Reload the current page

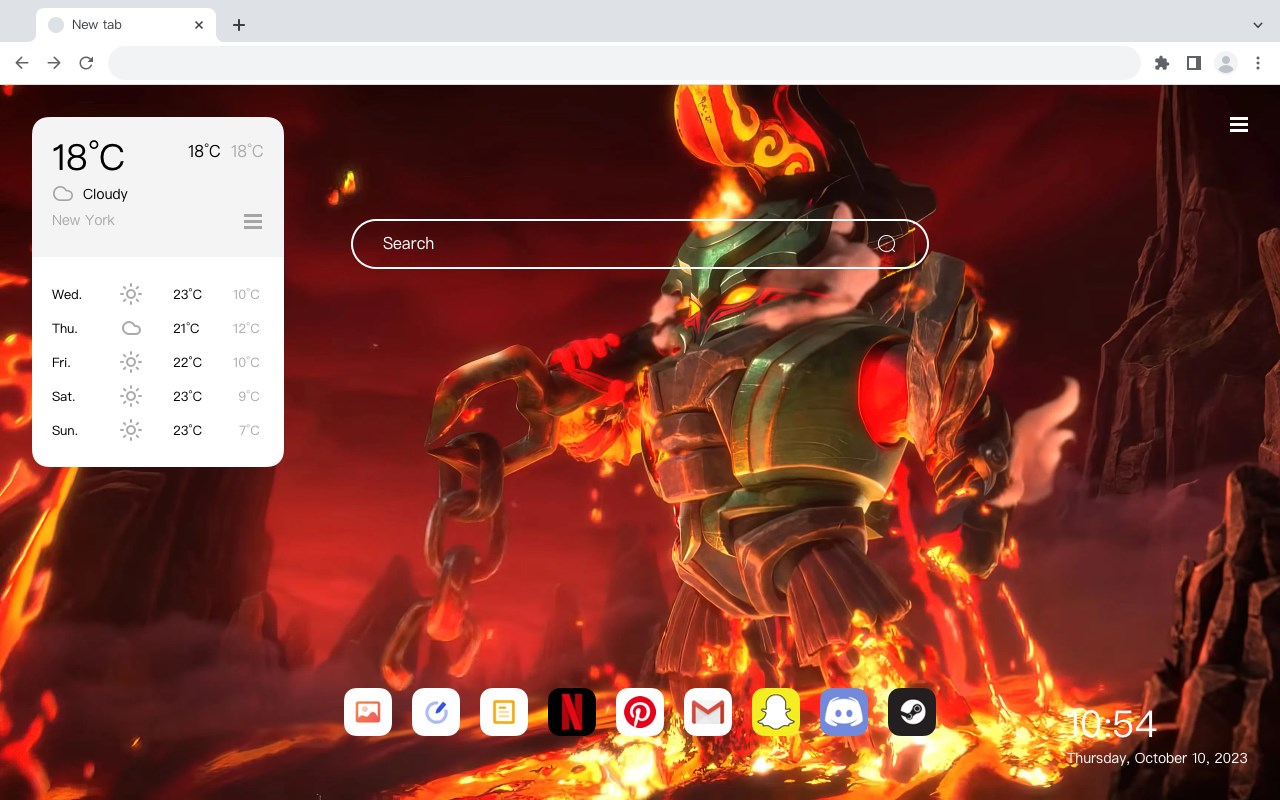click(86, 63)
